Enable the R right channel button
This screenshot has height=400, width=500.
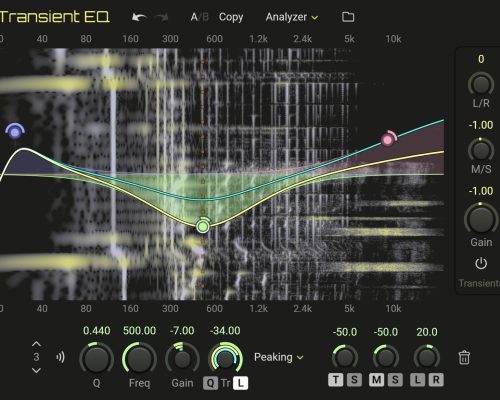tap(436, 380)
